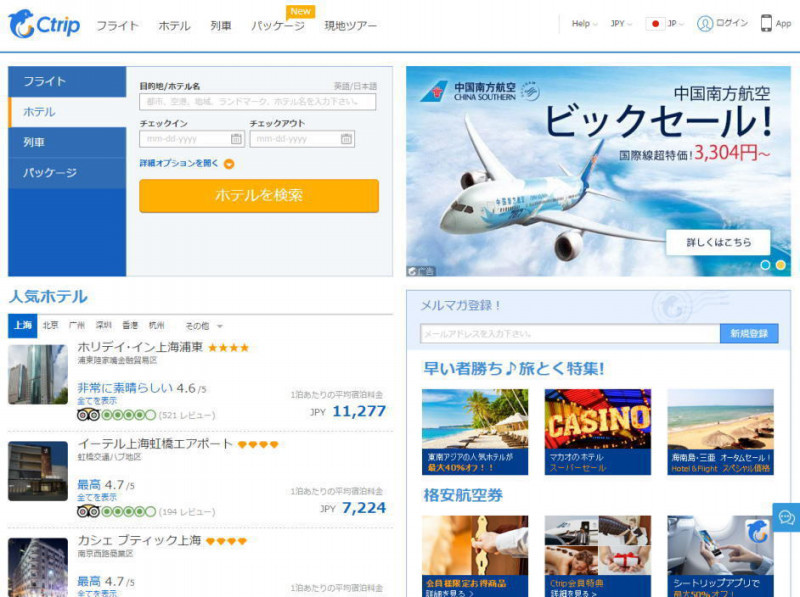
Task: Click the China Southern airline logo
Action: [x=479, y=91]
